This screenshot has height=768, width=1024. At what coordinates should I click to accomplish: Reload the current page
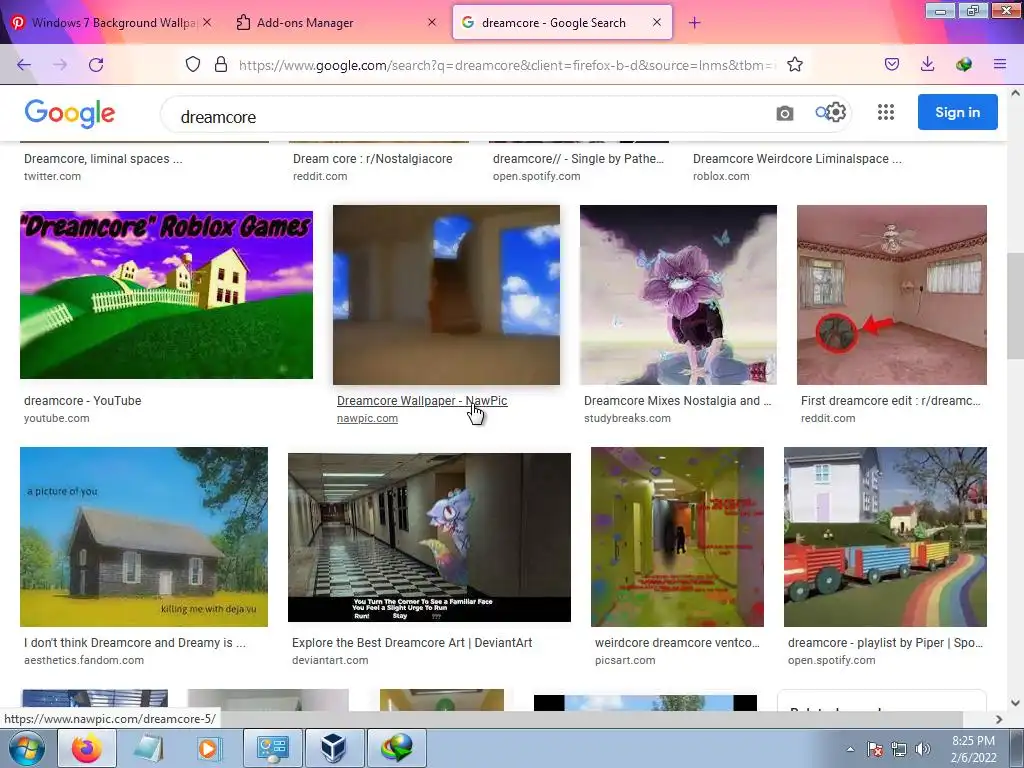(x=96, y=65)
